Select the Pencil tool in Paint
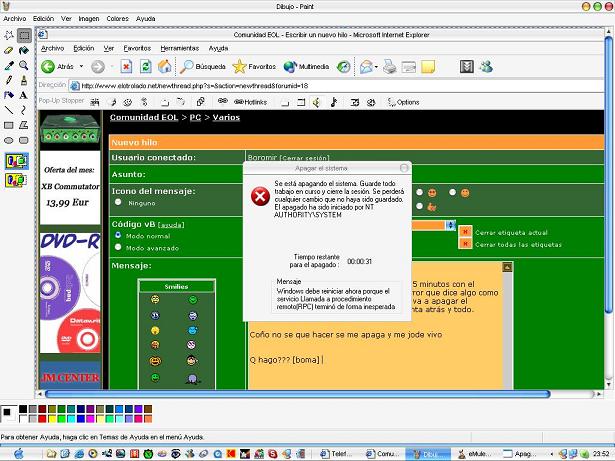615x461 pixels. [x=9, y=80]
